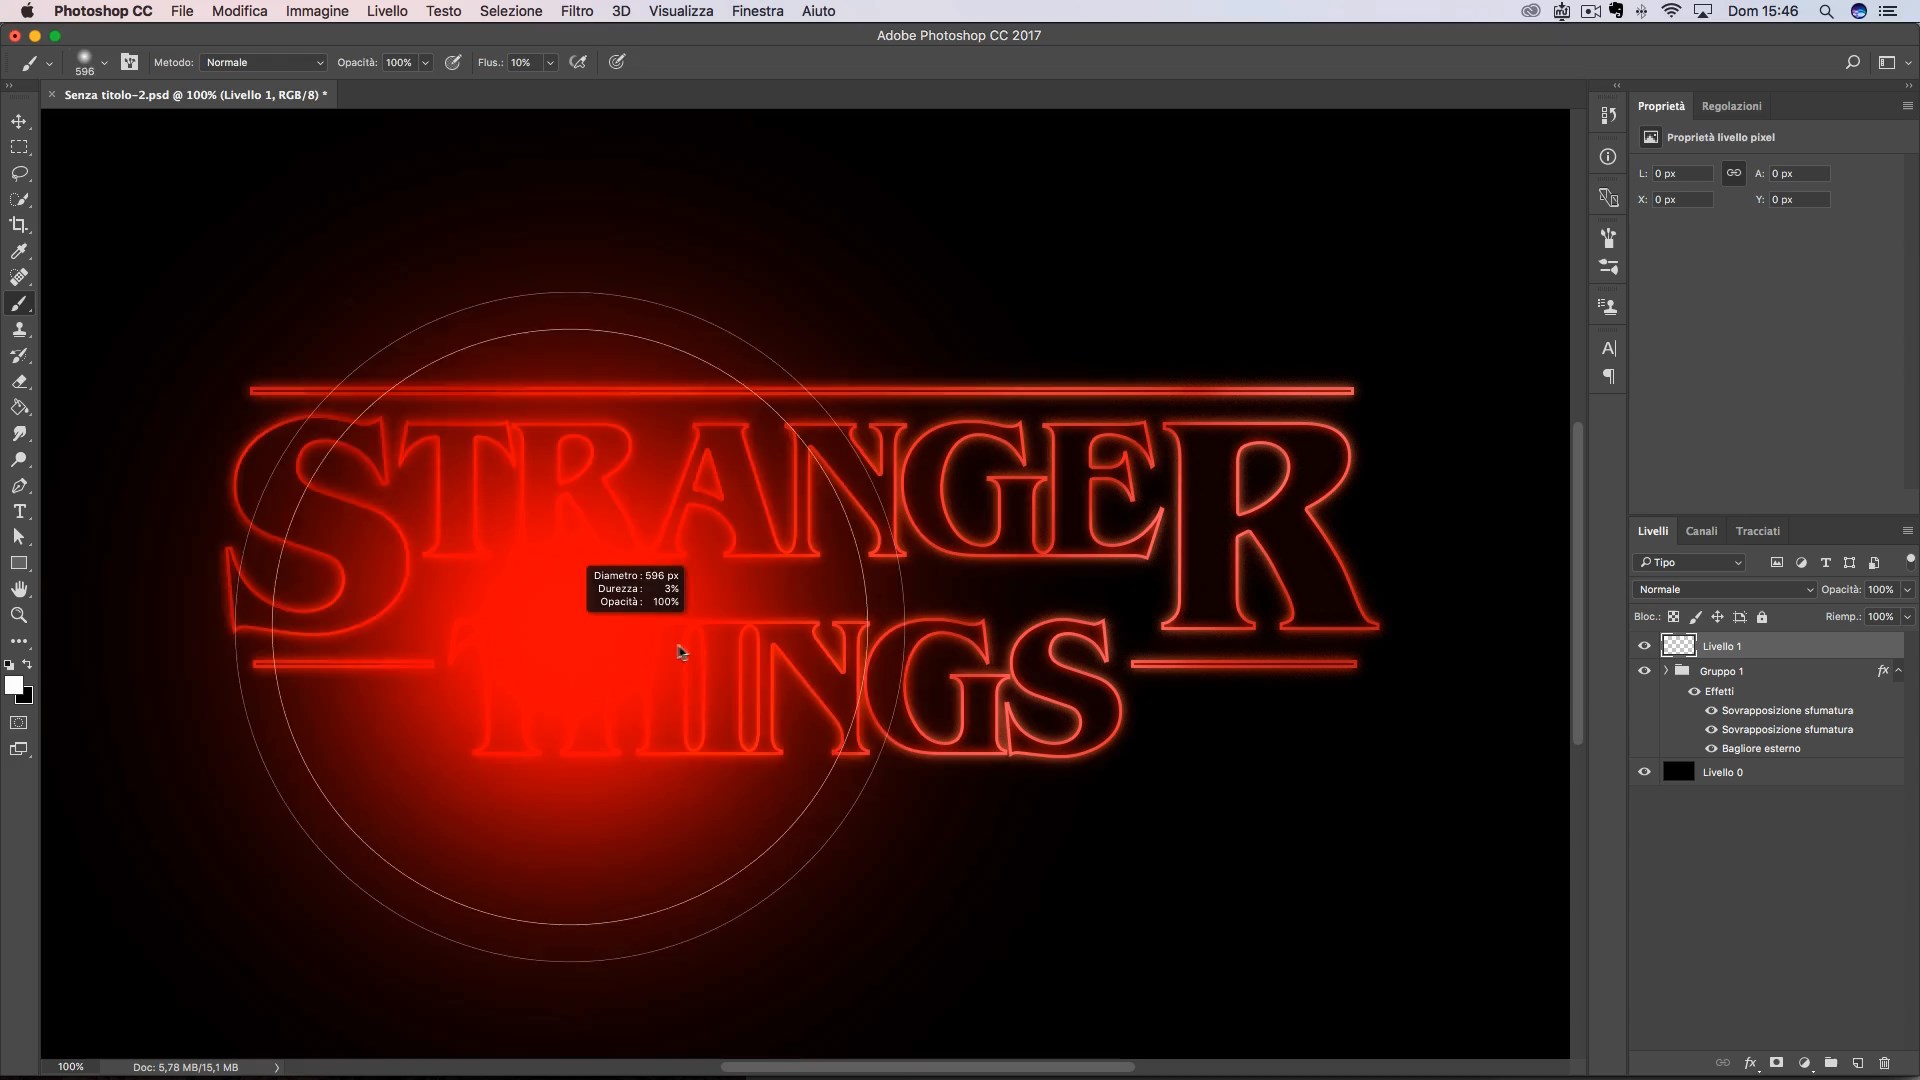This screenshot has height=1080, width=1920.
Task: Select the Quick Selection tool
Action: 19,199
